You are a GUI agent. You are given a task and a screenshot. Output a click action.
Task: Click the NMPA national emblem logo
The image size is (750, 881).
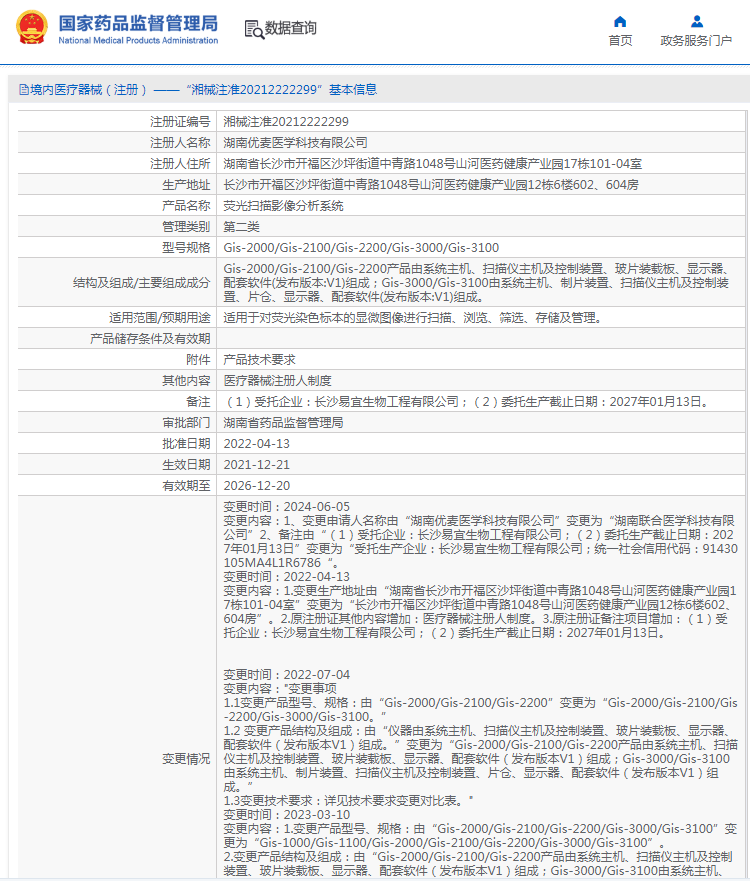31,27
